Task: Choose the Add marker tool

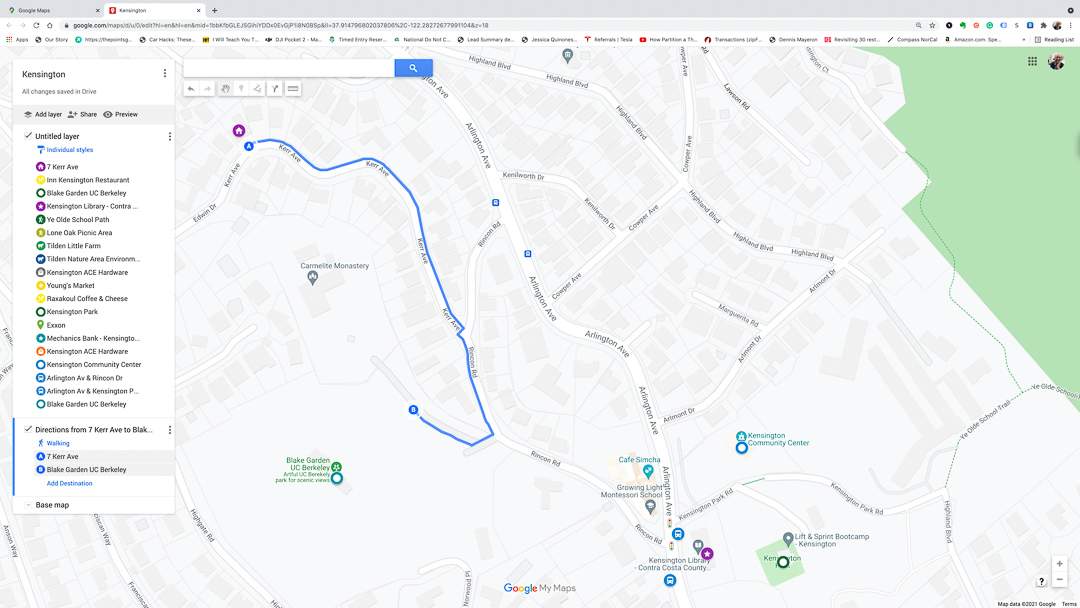Action: point(241,89)
